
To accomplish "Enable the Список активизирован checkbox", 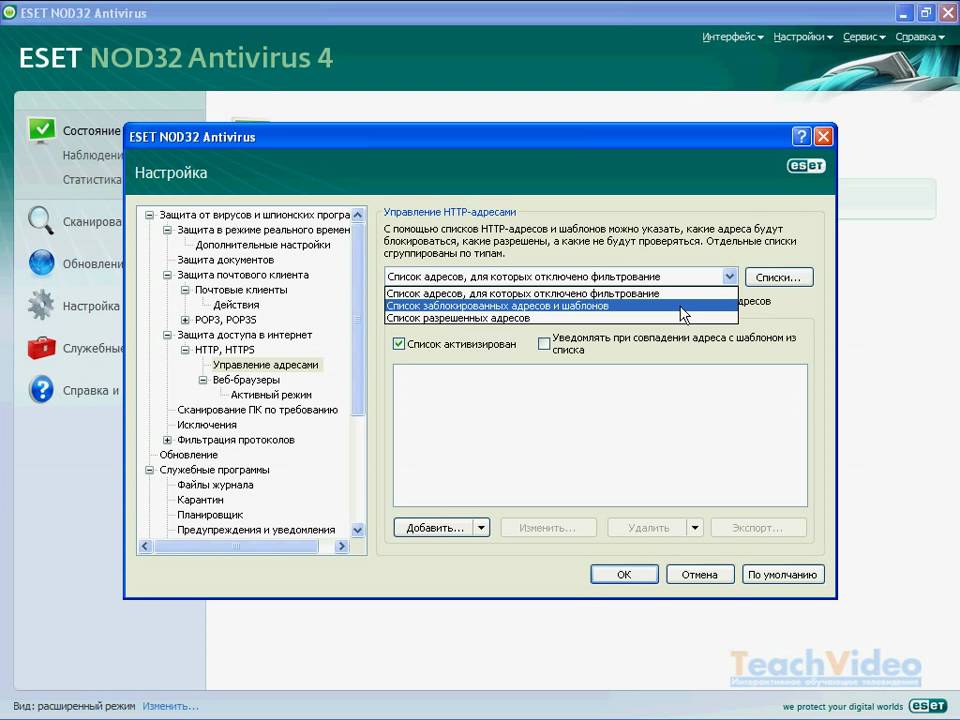I will coord(399,344).
